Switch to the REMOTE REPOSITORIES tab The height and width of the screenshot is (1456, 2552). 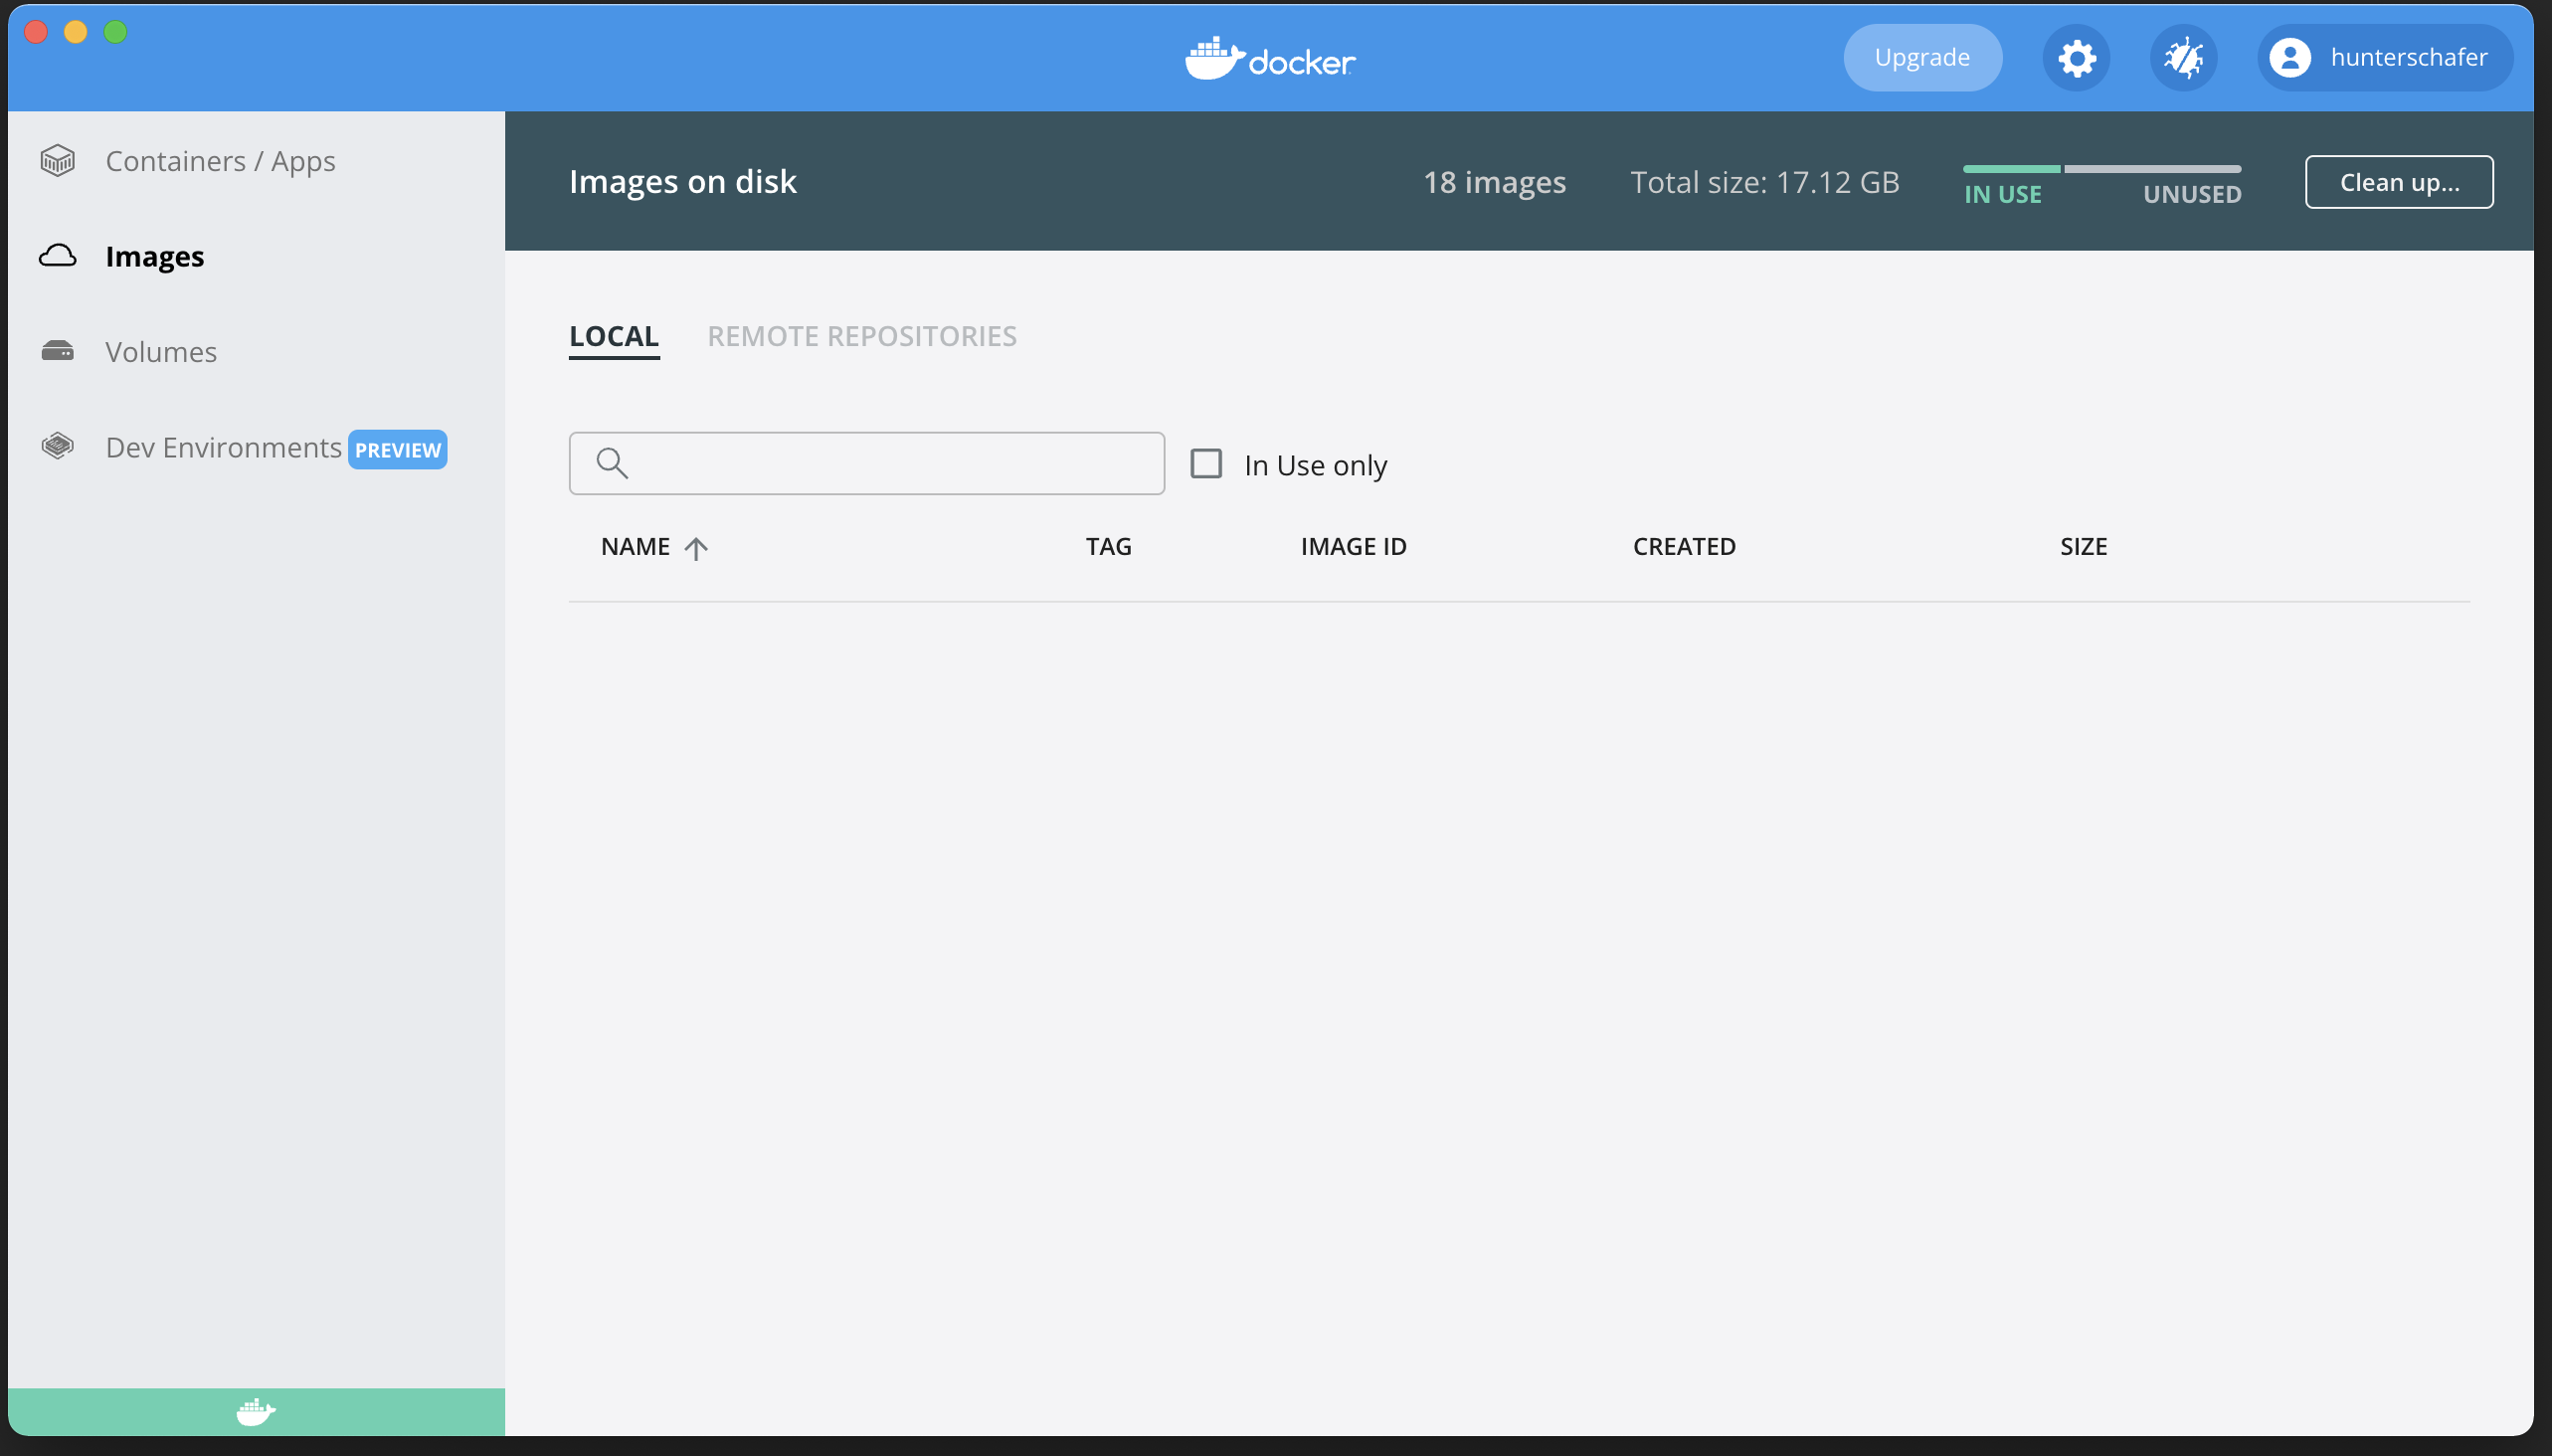862,336
